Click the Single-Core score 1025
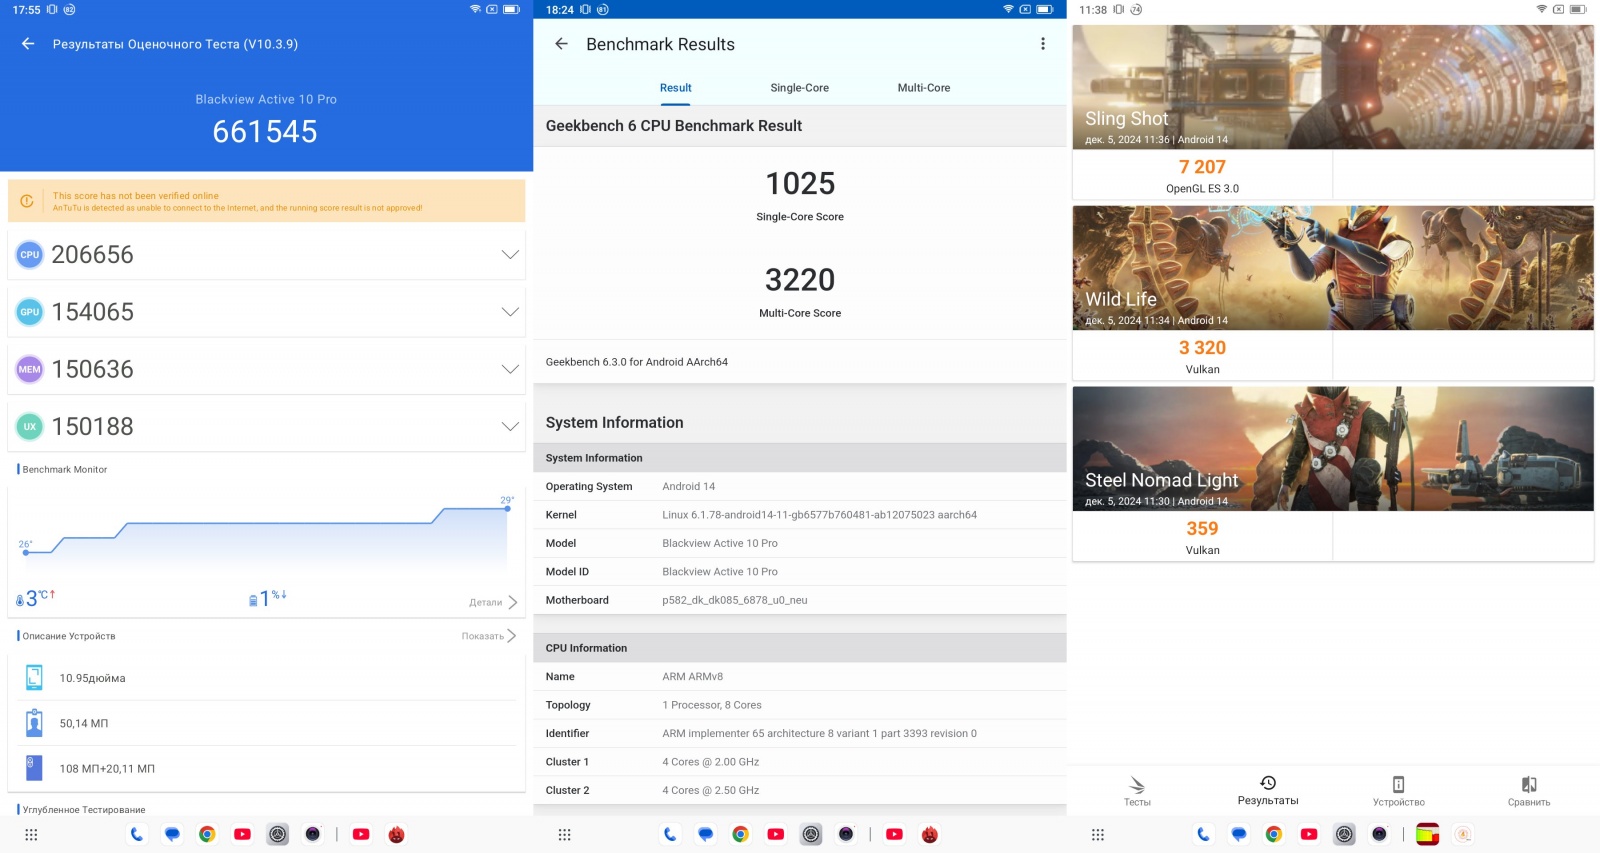Screen dimensions: 1600x853 click(800, 183)
